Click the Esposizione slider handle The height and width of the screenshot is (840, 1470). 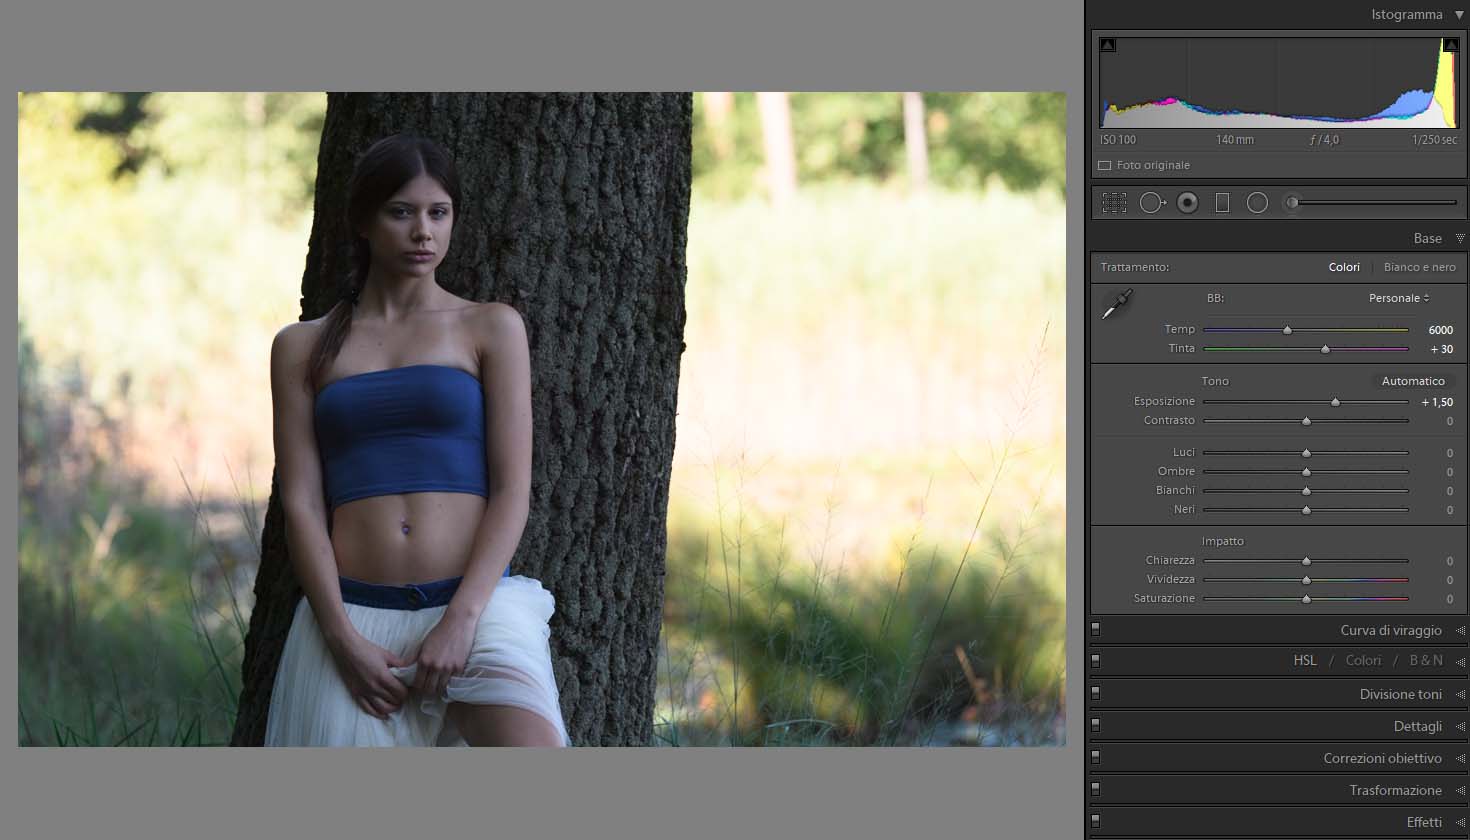coord(1335,402)
